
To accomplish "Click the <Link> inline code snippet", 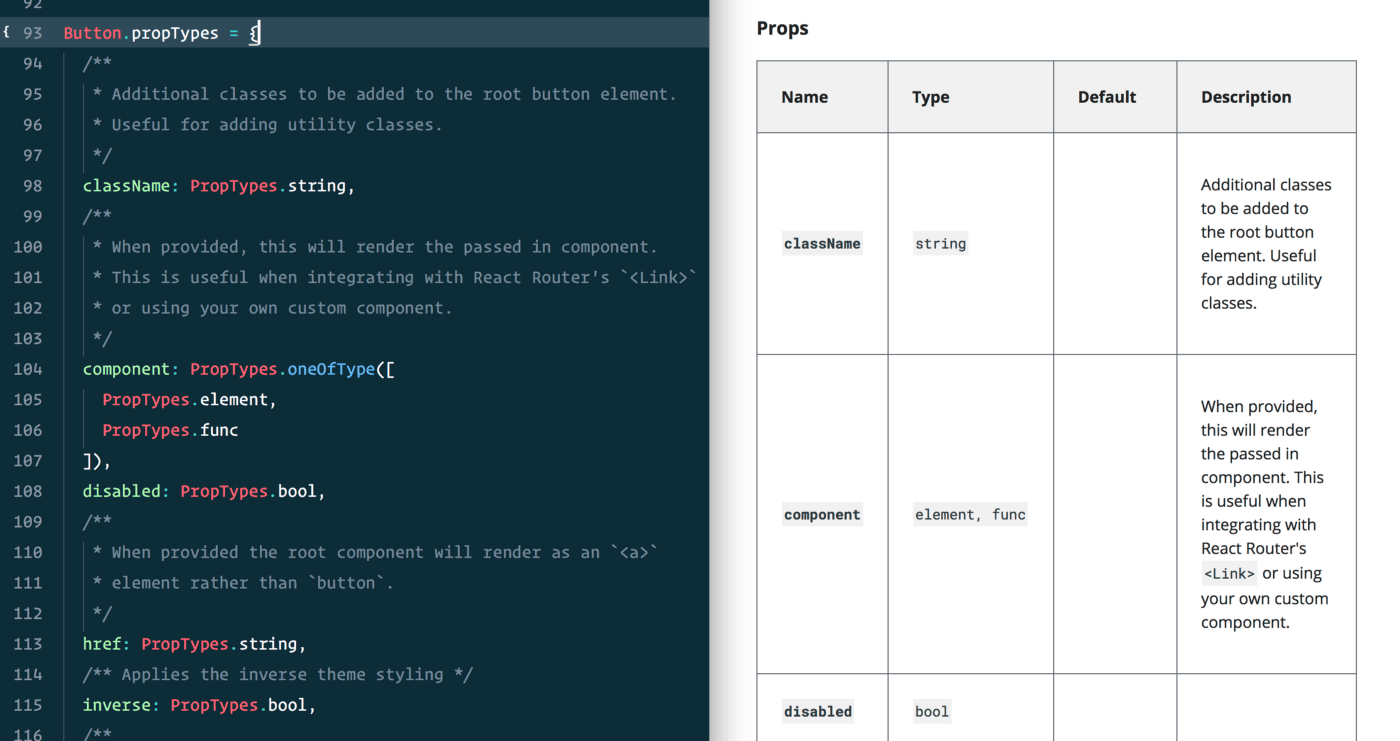I will 1229,574.
